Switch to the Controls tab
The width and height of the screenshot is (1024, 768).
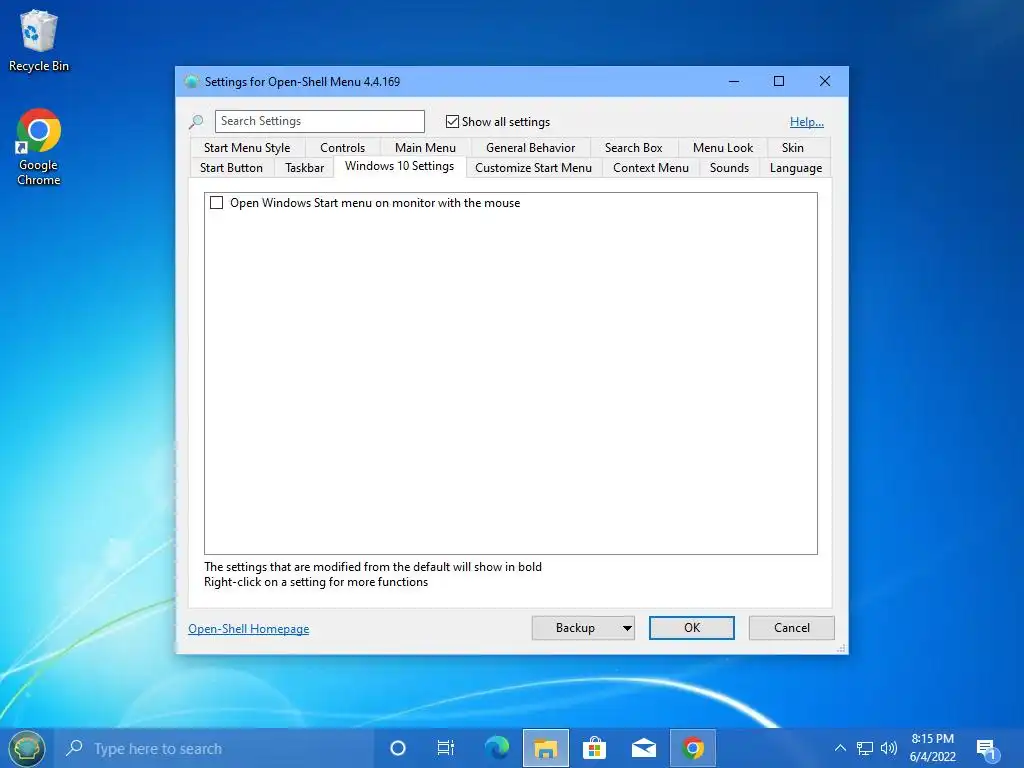tap(342, 148)
